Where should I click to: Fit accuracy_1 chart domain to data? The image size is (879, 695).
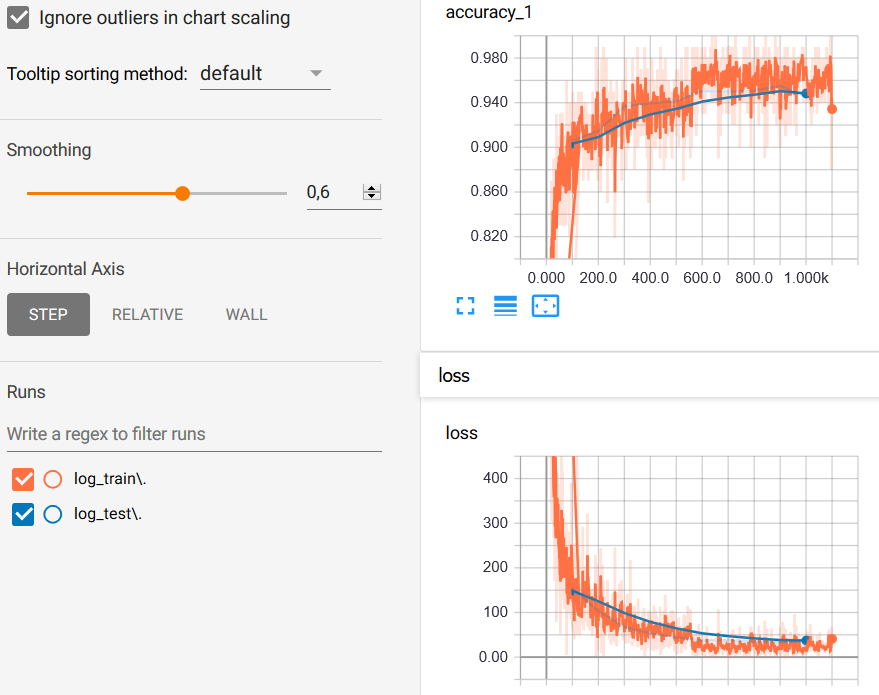(x=545, y=307)
